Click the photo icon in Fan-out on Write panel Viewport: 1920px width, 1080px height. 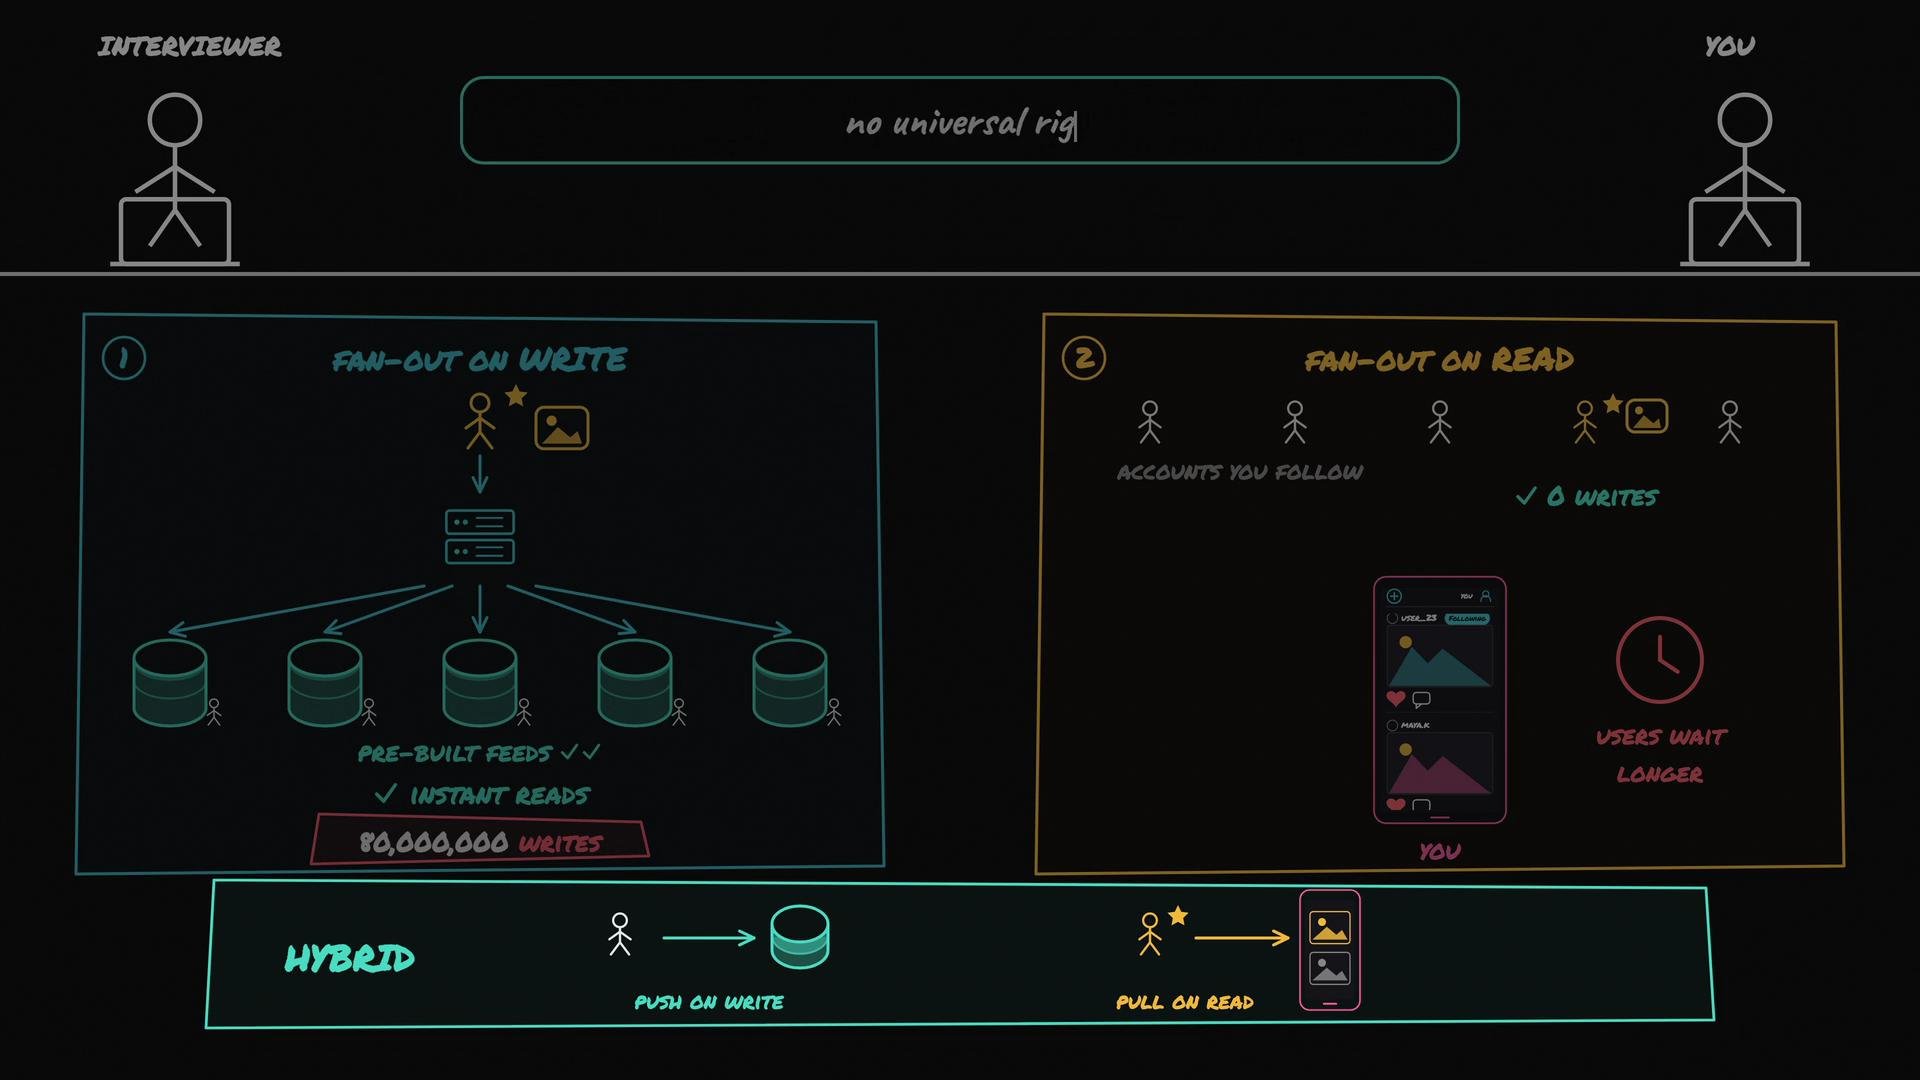[562, 428]
